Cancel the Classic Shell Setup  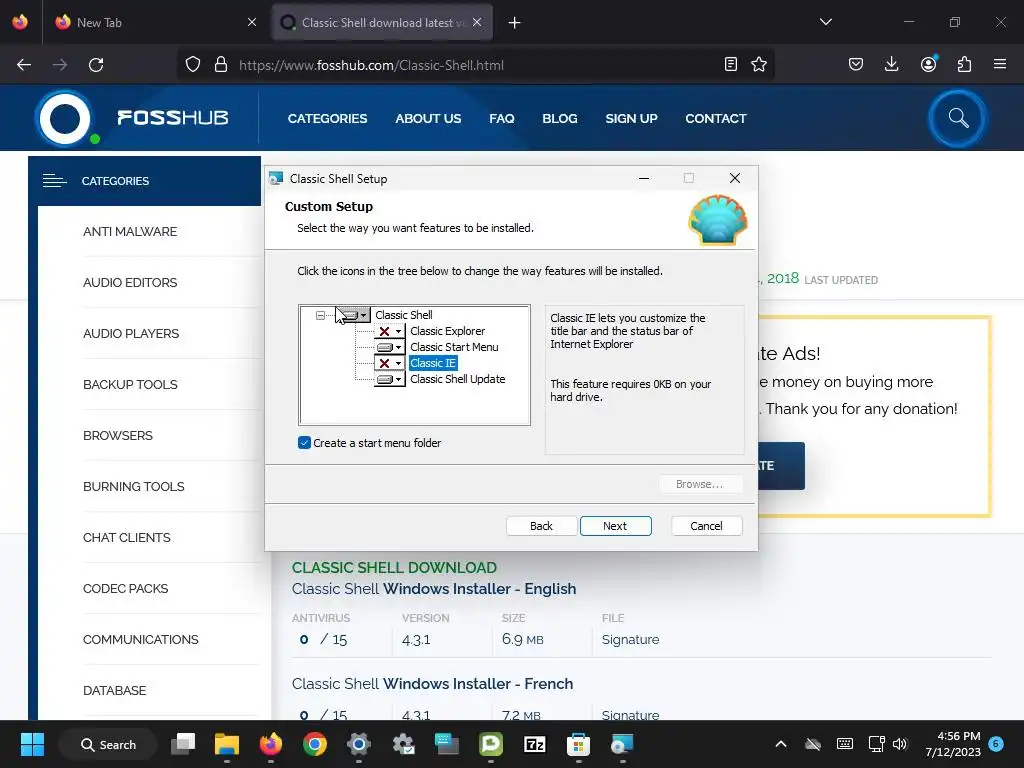click(707, 526)
